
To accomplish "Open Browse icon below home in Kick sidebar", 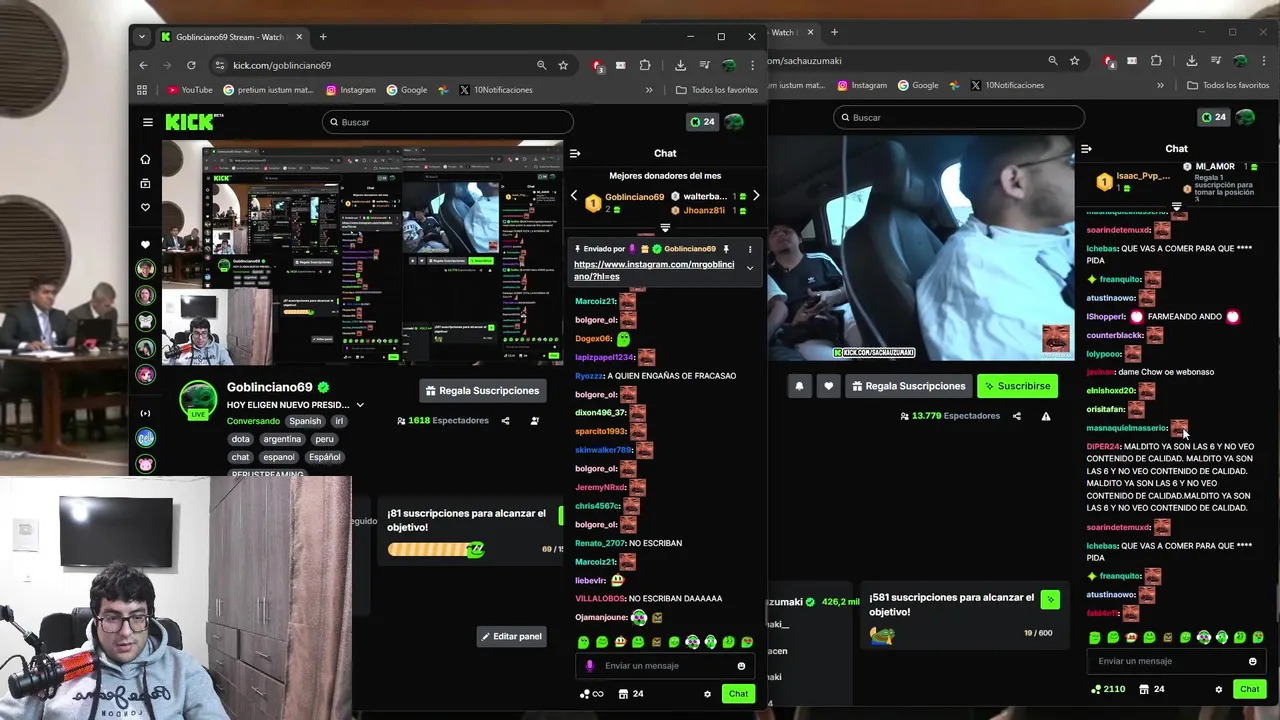I will 145,183.
